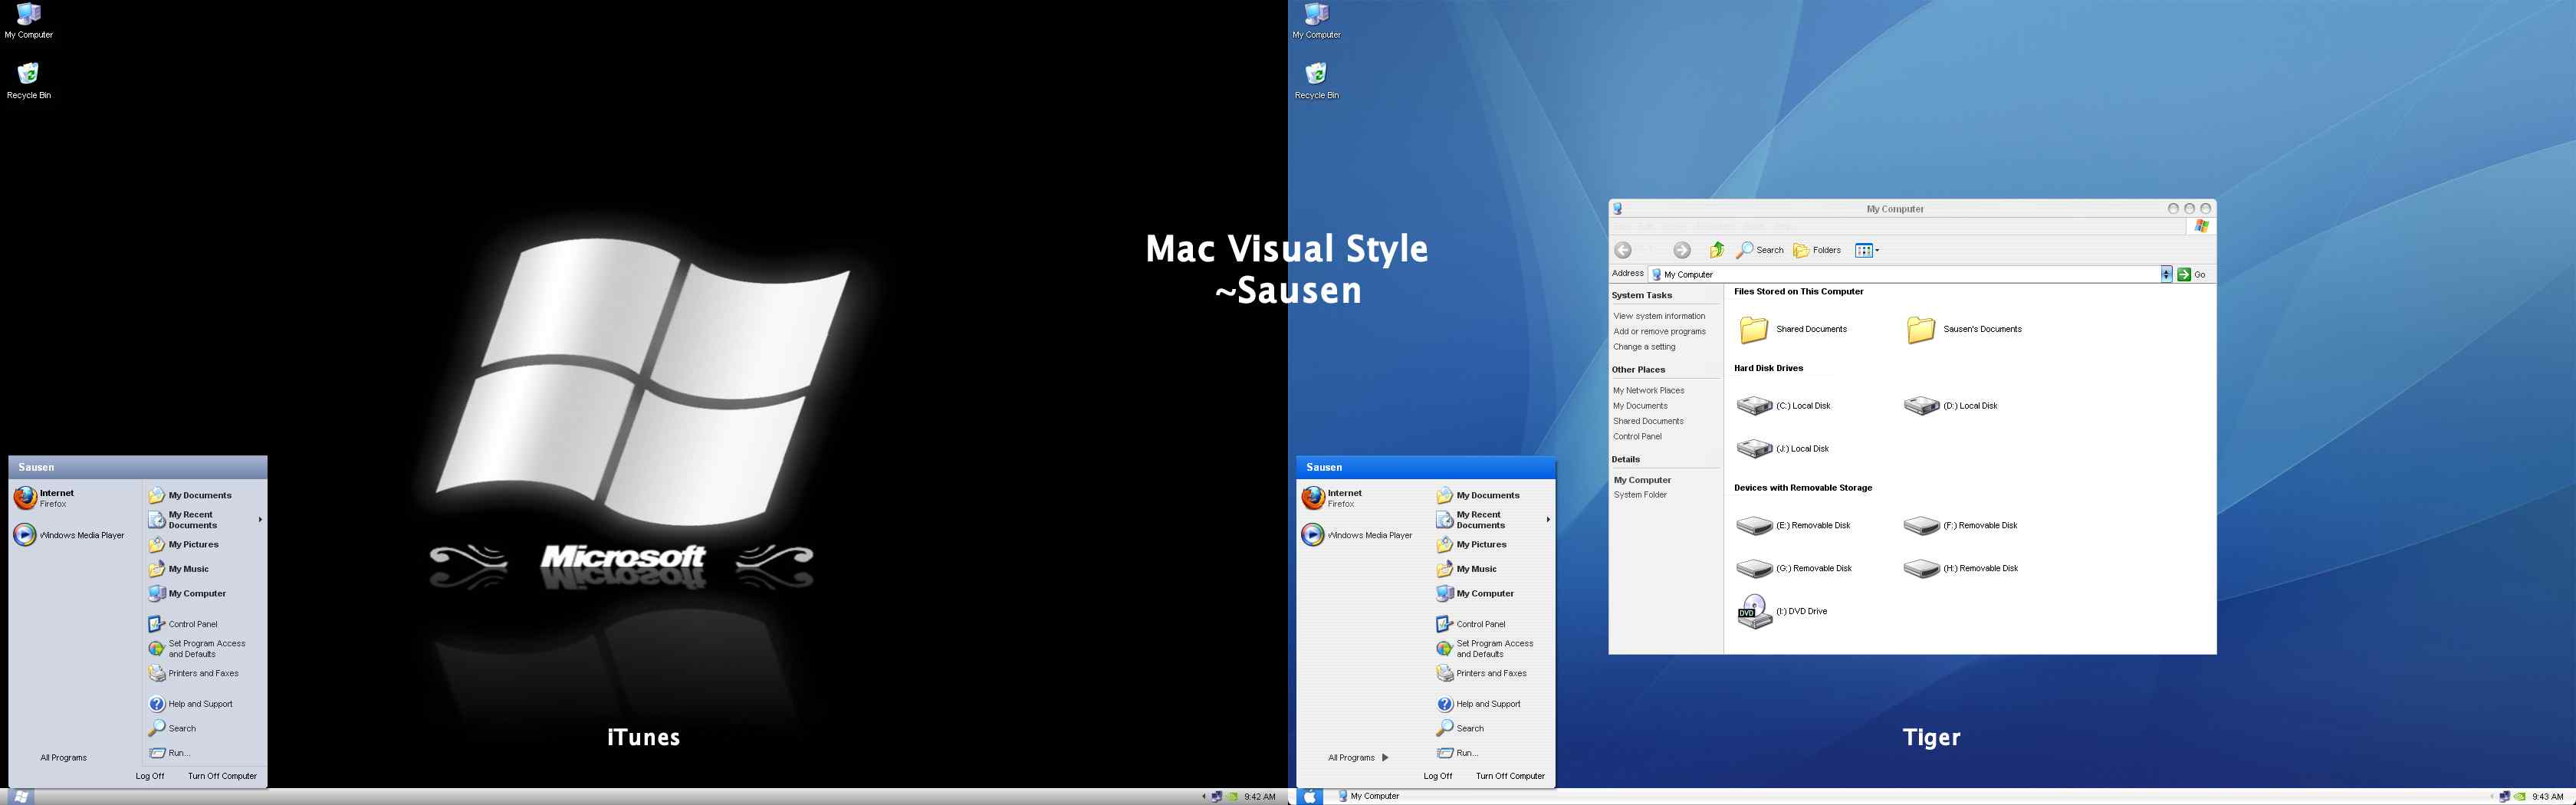Click View system information task link

click(x=1659, y=316)
